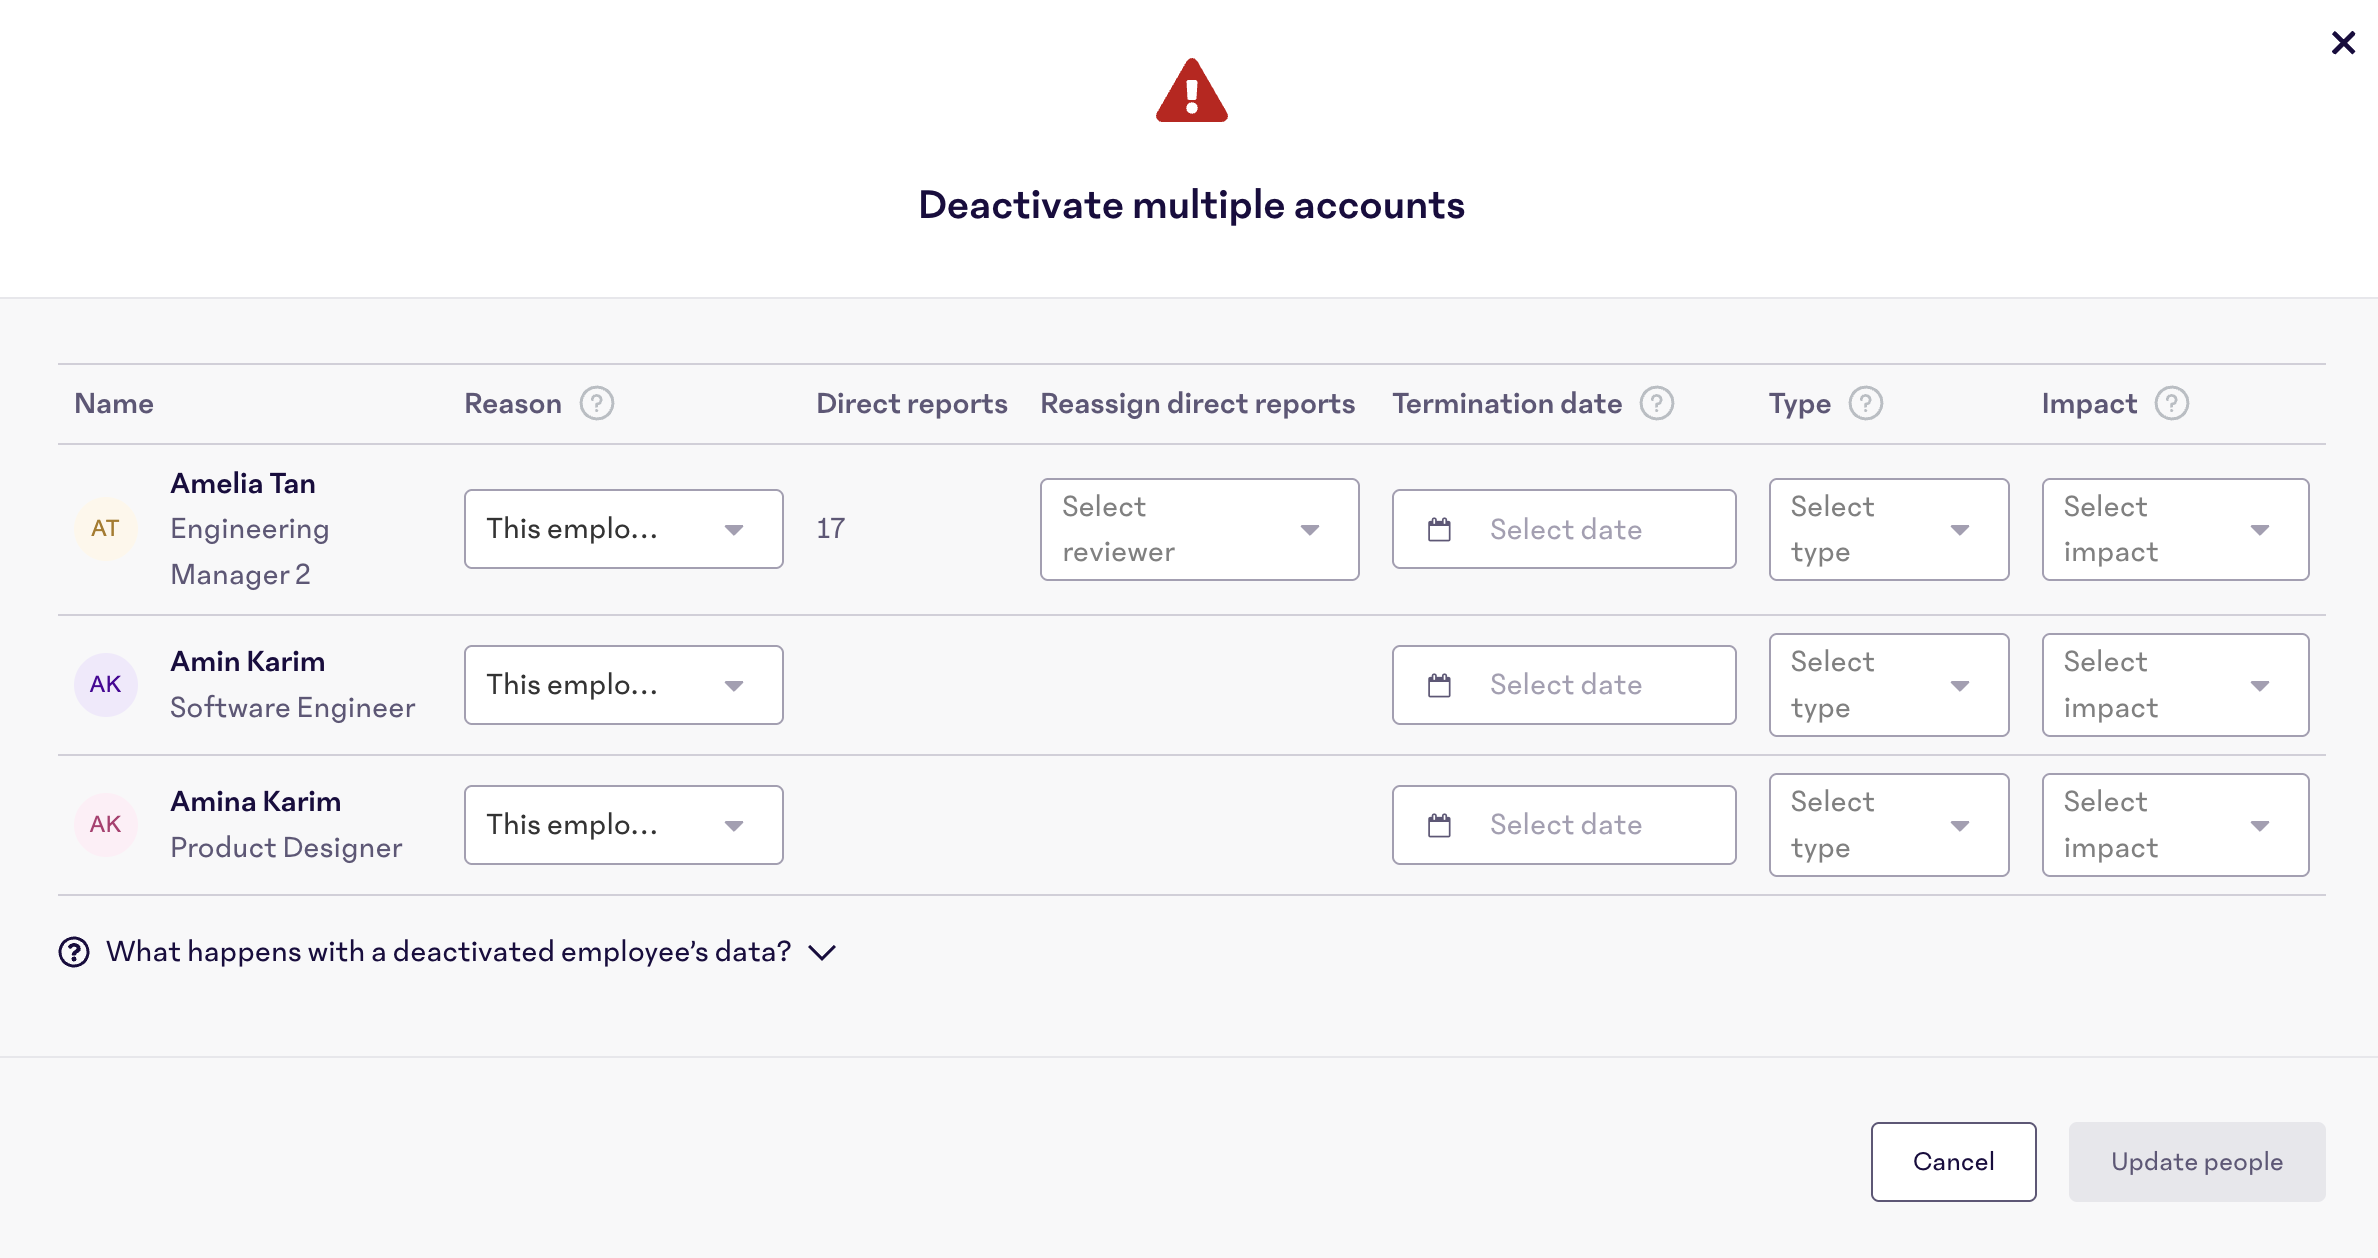The height and width of the screenshot is (1258, 2378).
Task: Open Select type dropdown for Amin Karim
Action: 1888,685
